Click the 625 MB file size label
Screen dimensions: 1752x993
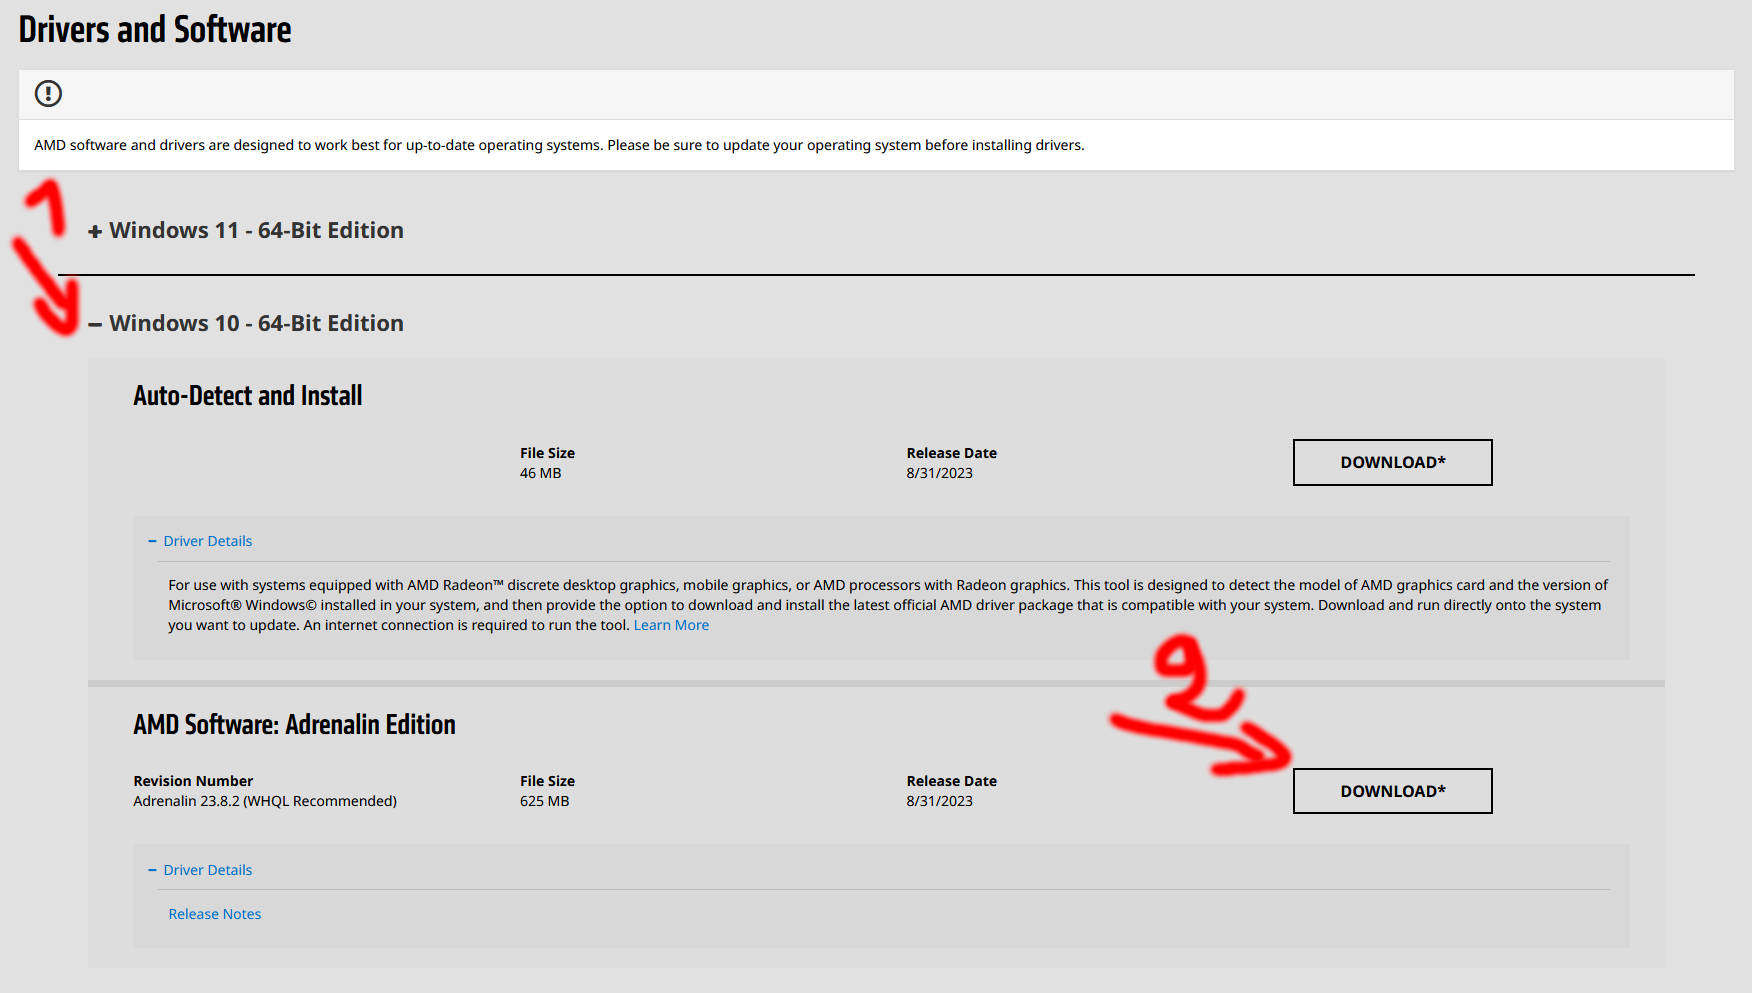[544, 800]
